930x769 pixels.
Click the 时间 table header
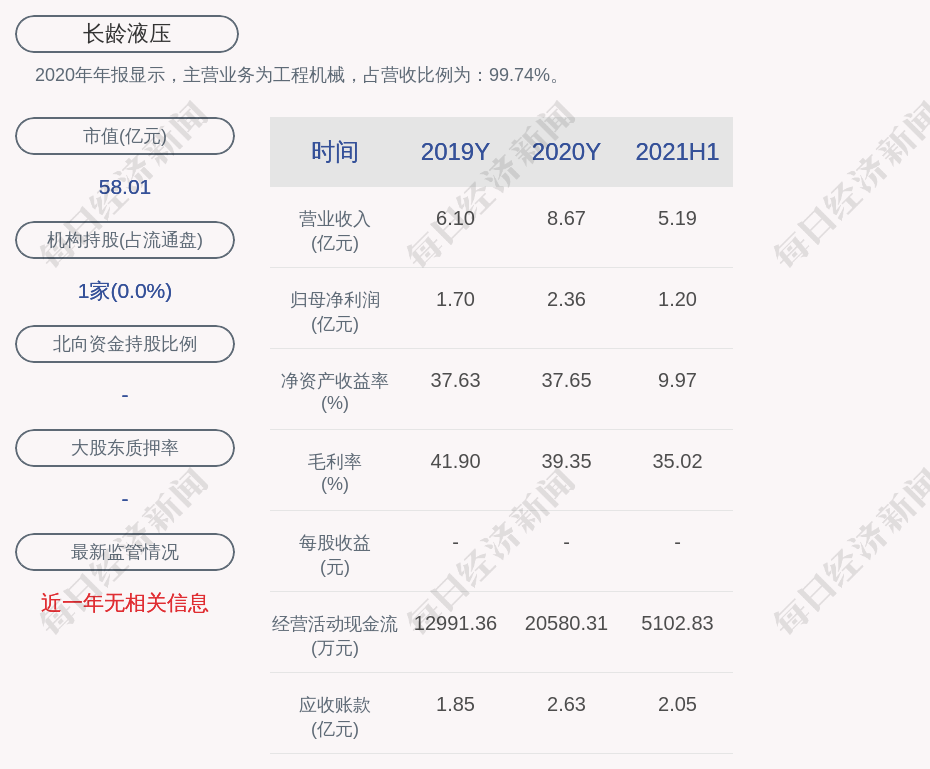tap(335, 152)
